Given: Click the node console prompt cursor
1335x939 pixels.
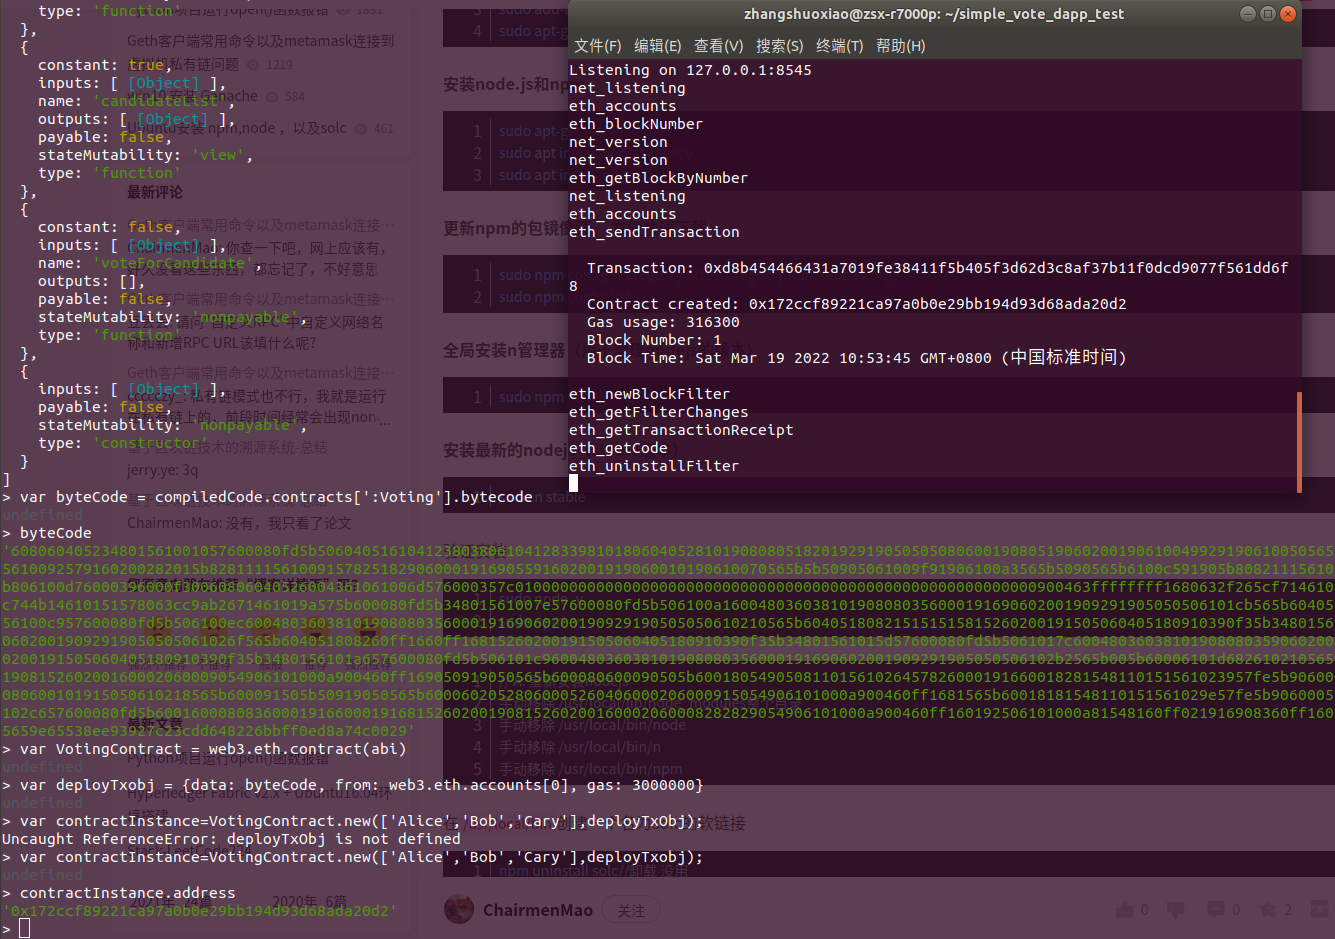Looking at the screenshot, I should pos(25,929).
